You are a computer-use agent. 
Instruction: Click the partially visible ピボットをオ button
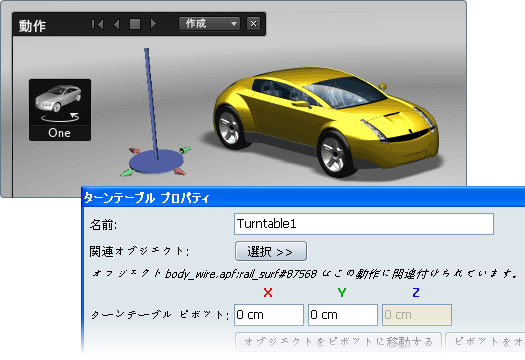[485, 342]
